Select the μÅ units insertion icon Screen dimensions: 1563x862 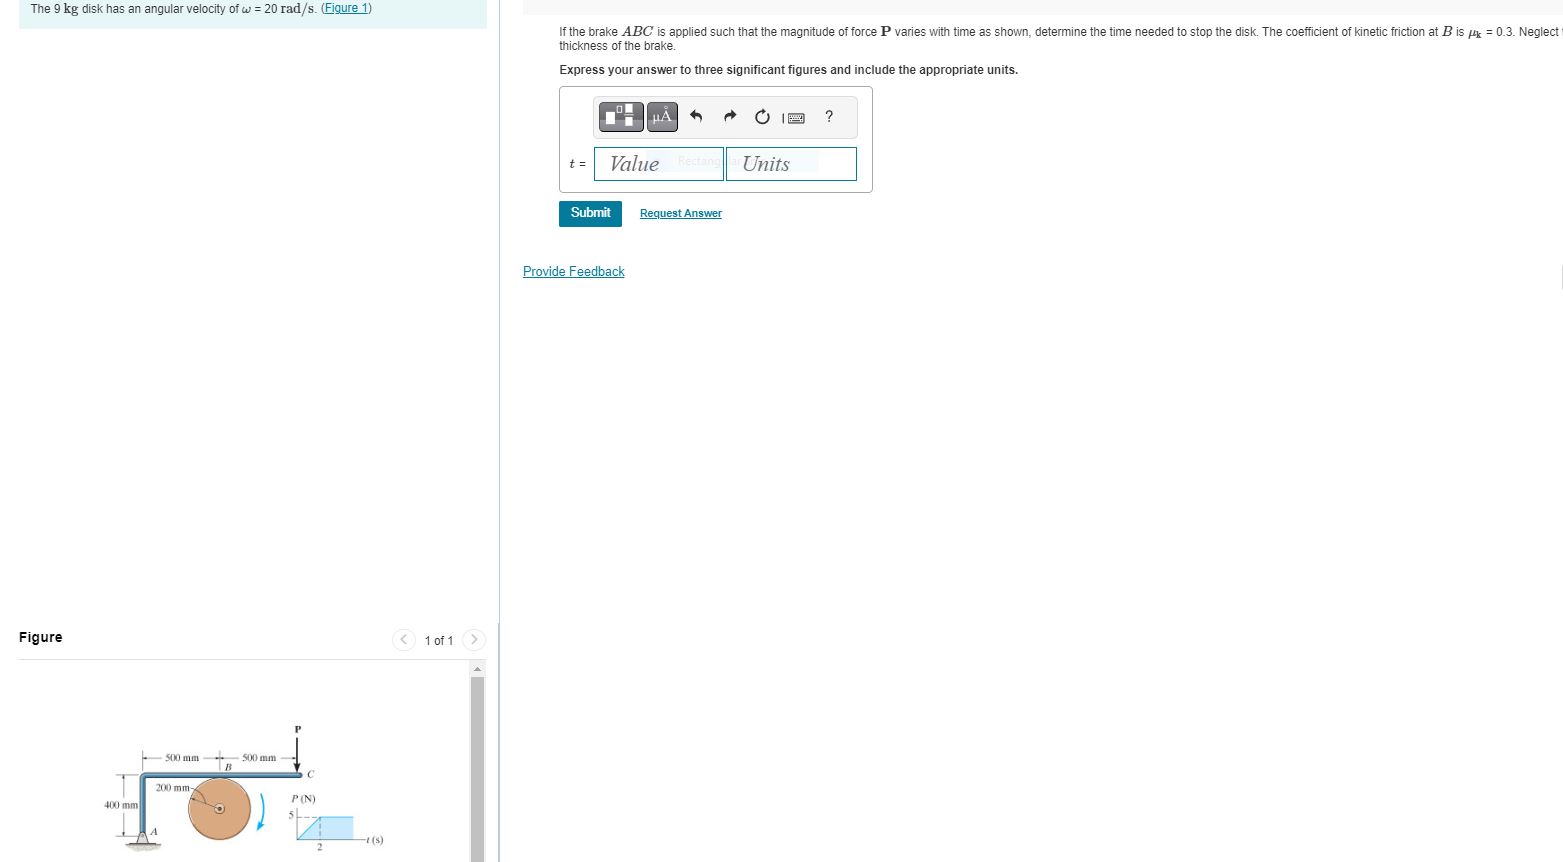[x=660, y=116]
